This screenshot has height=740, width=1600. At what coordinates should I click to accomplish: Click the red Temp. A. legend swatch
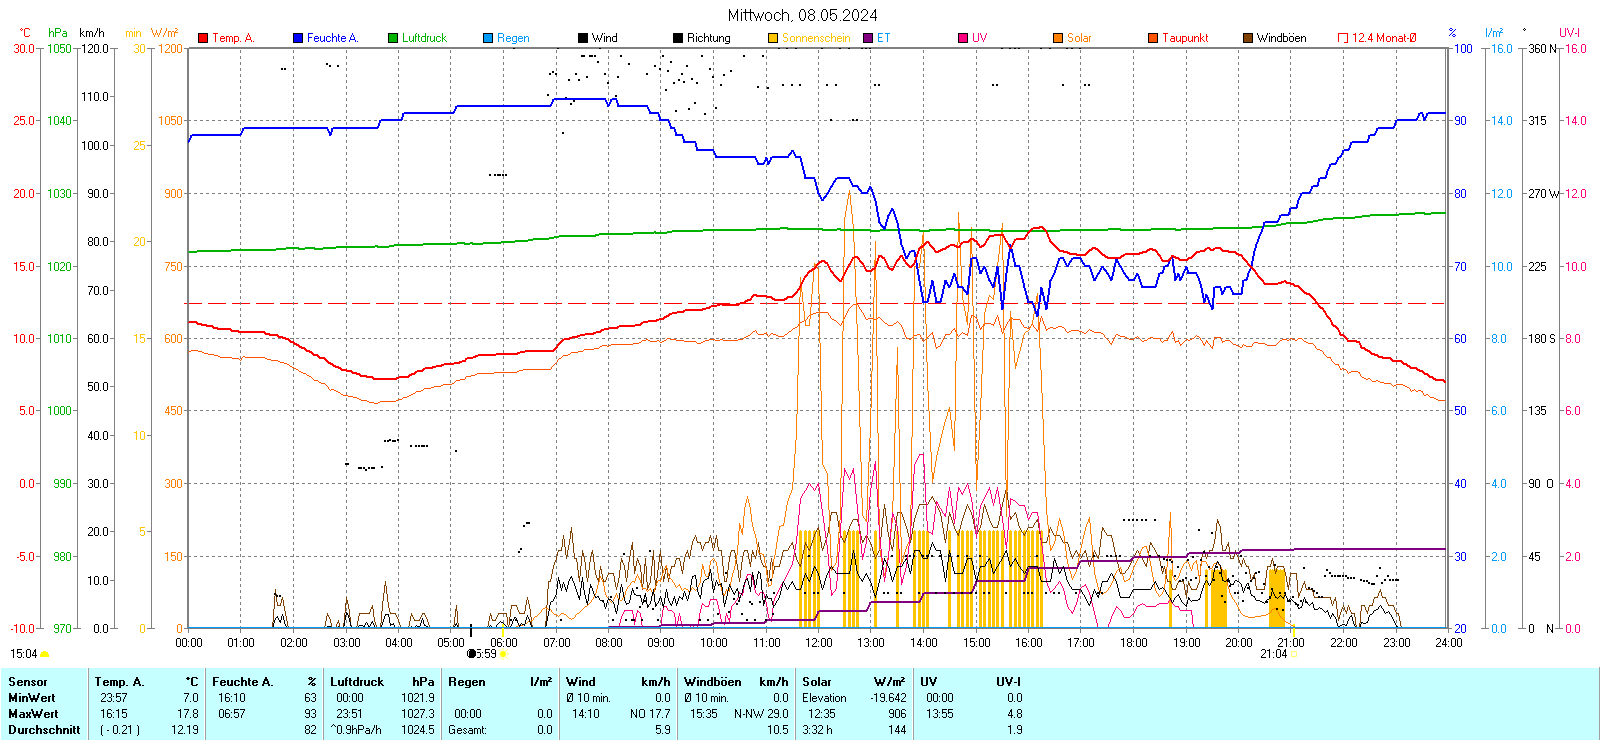click(203, 38)
